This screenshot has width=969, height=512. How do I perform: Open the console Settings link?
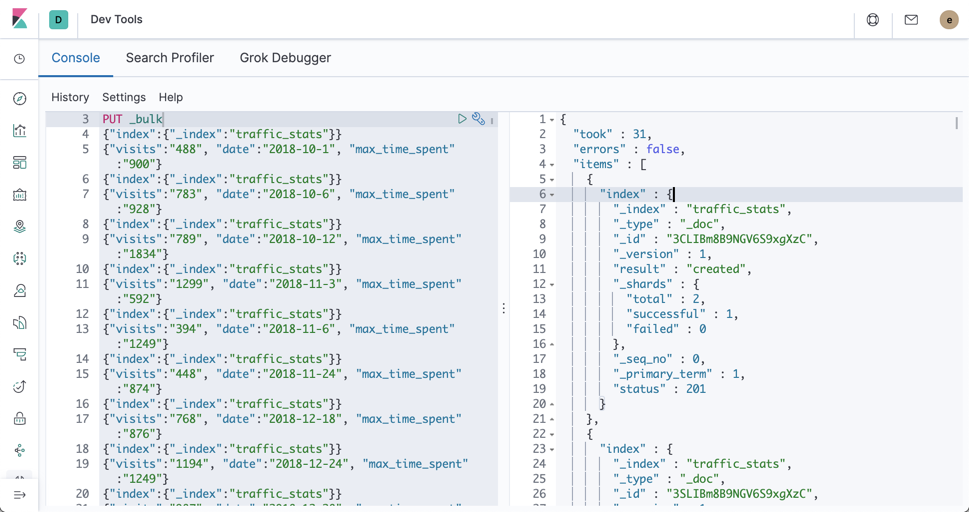124,97
